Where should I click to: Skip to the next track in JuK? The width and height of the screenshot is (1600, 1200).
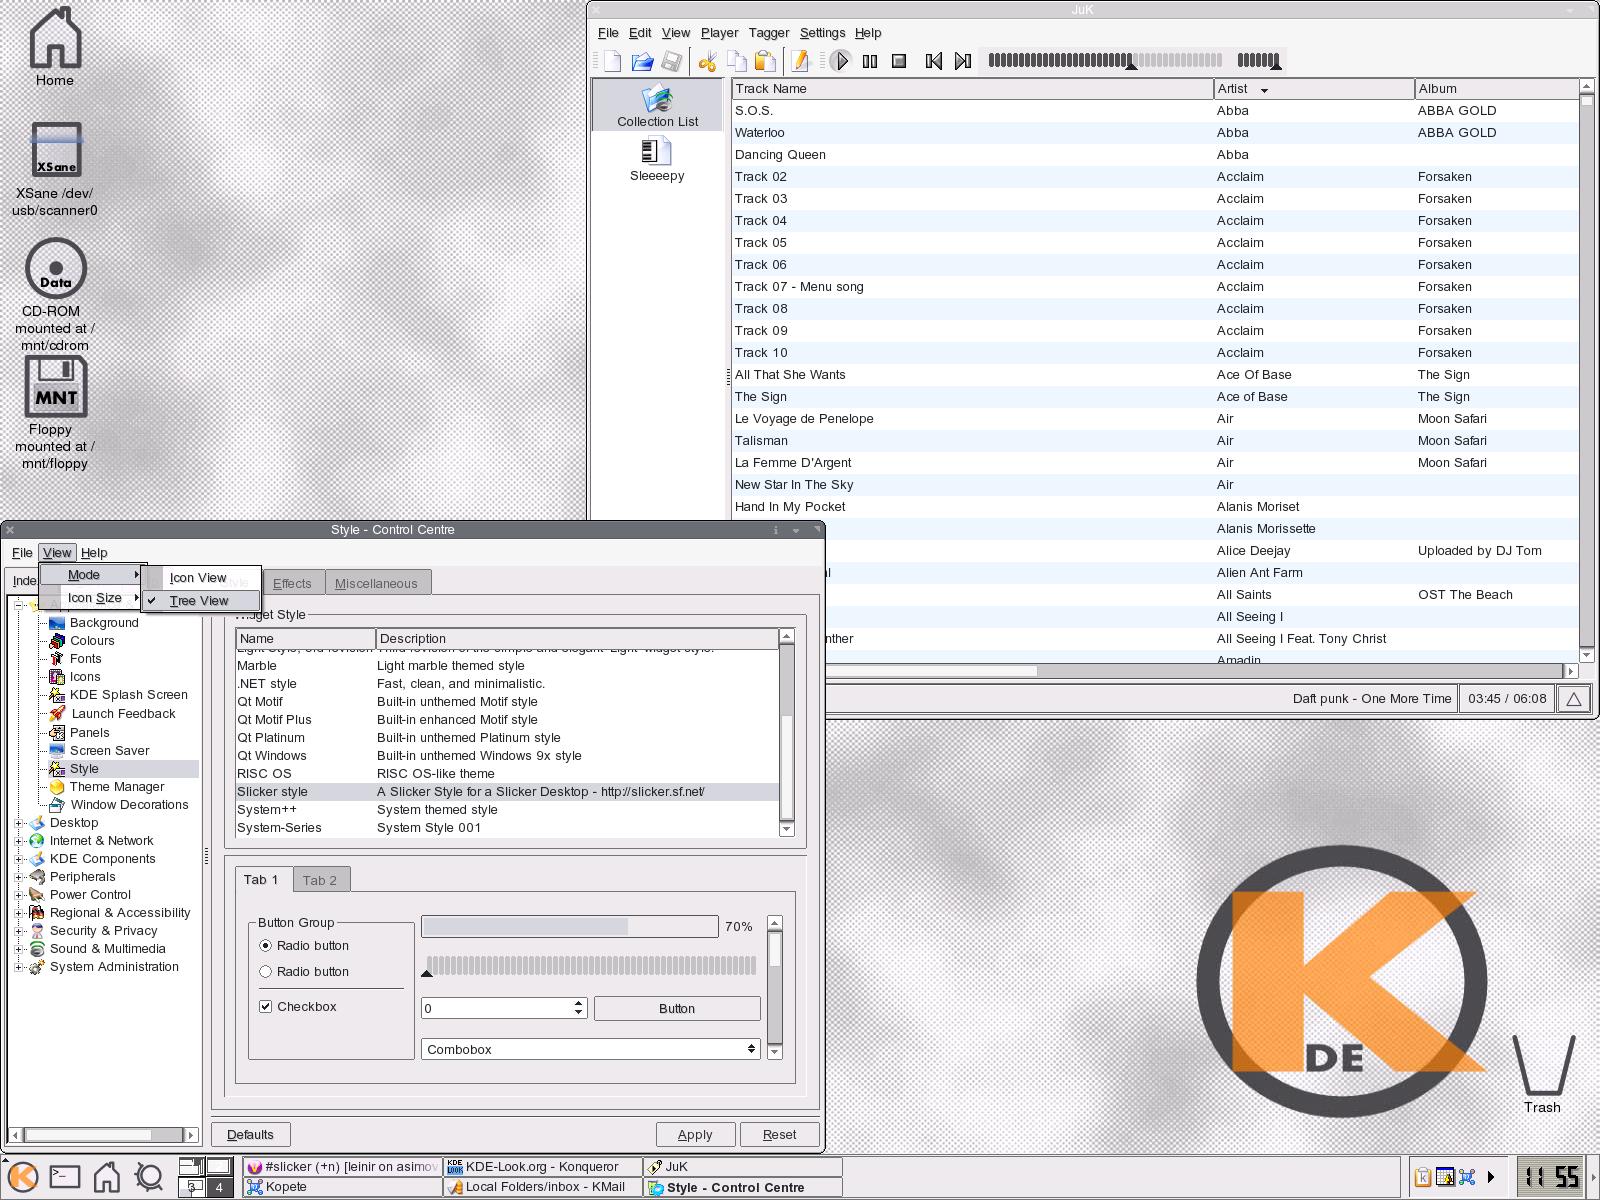click(963, 62)
